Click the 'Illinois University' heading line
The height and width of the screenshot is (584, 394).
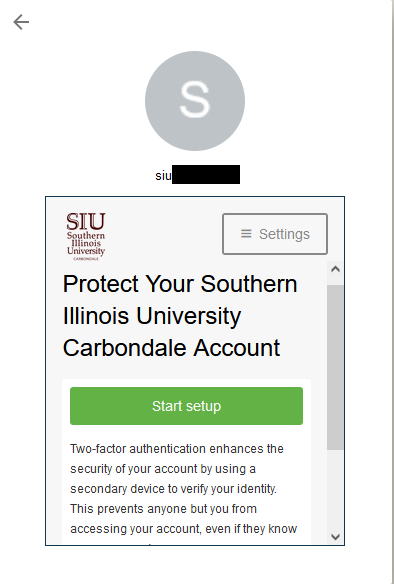pos(152,316)
